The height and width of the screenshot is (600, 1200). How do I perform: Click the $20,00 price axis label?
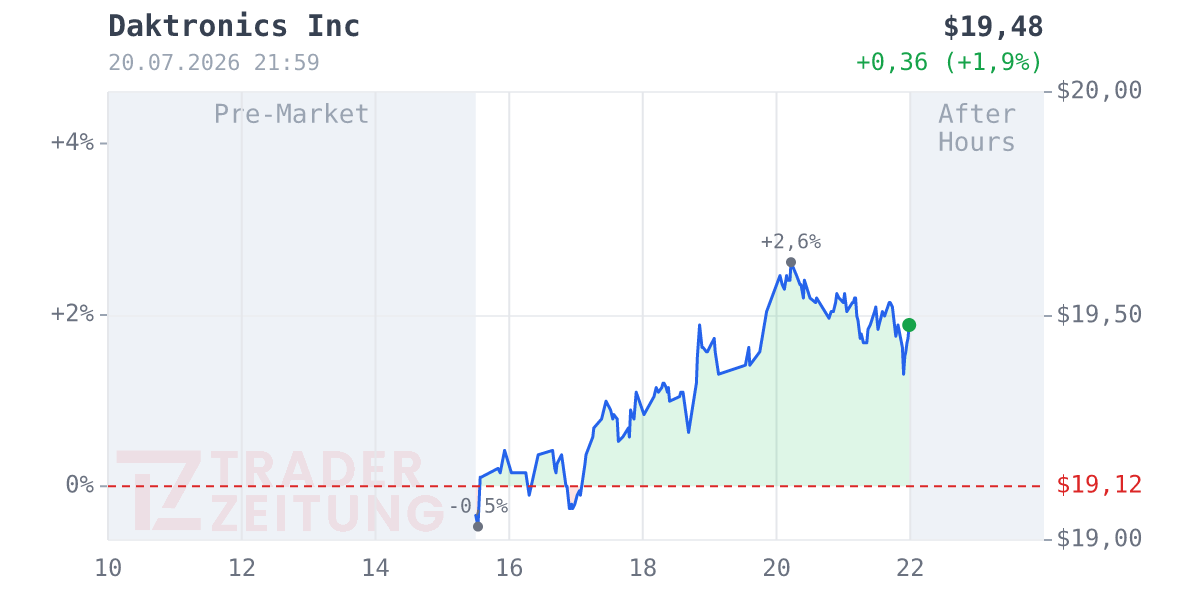tap(1100, 91)
